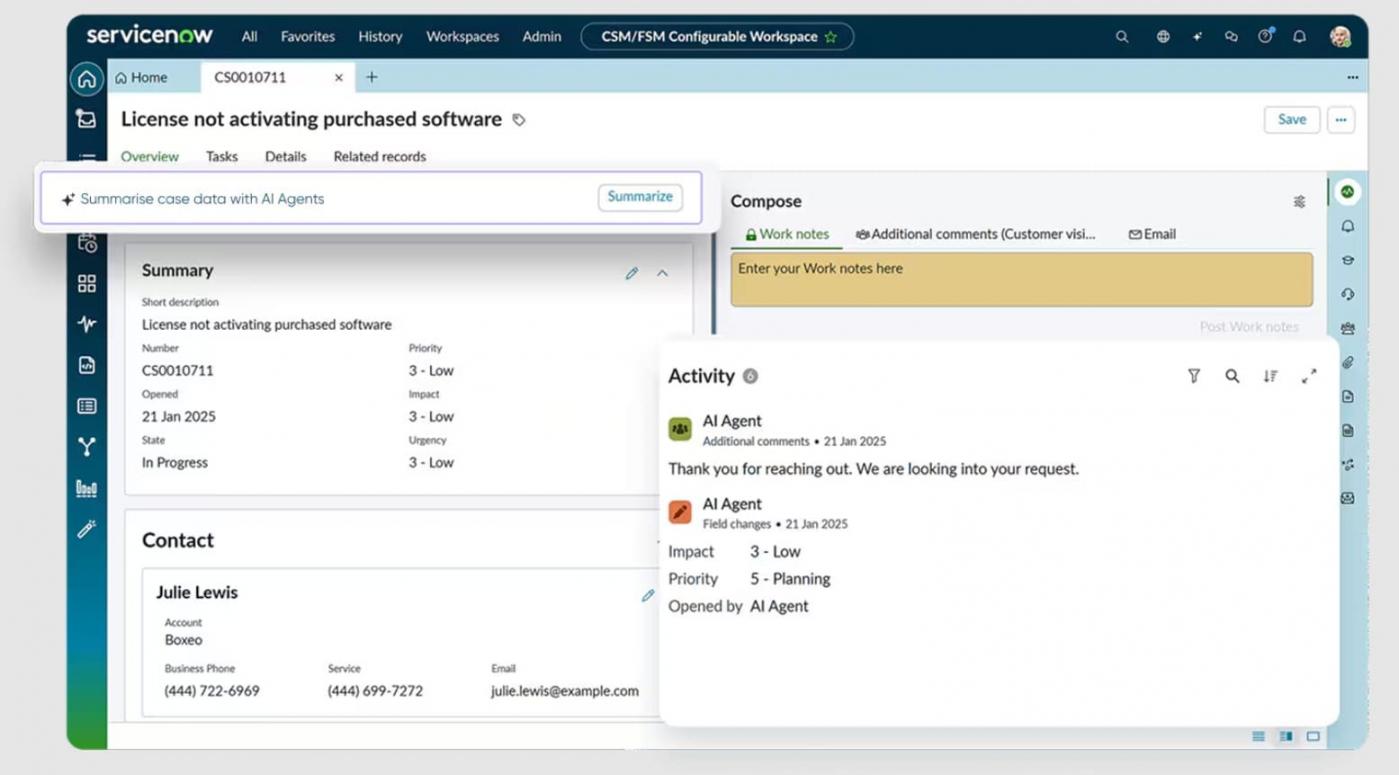
Task: Edit the Summary section with pencil icon
Action: pyautogui.click(x=632, y=273)
